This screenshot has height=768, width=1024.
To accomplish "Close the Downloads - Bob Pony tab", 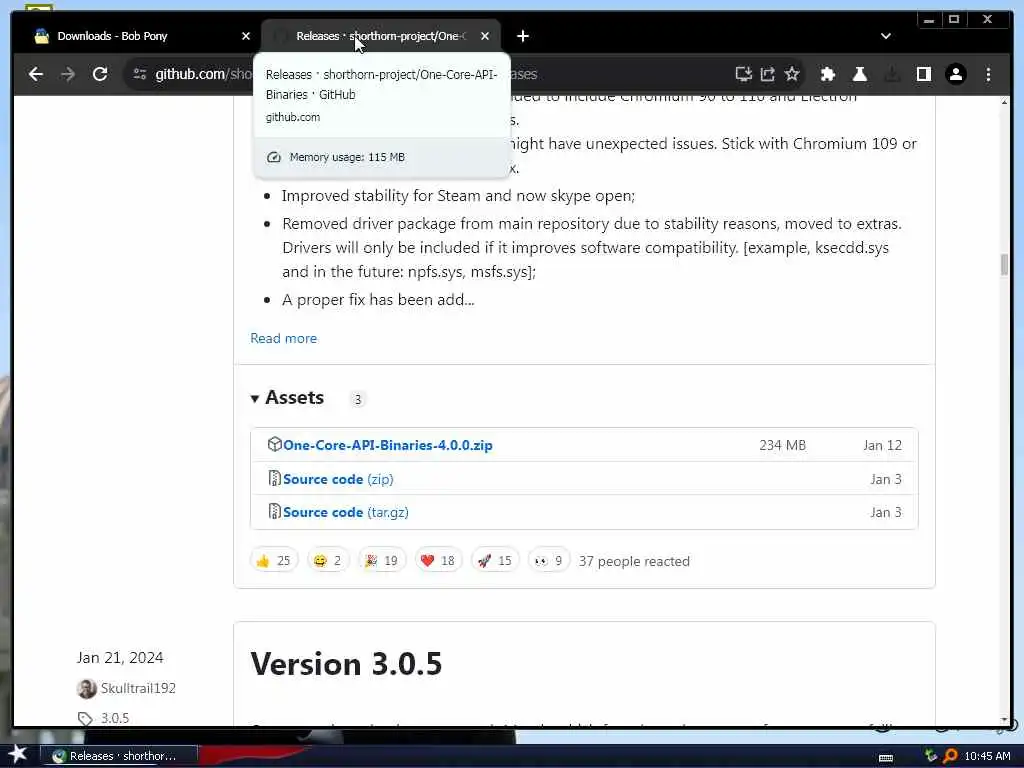I will click(246, 37).
